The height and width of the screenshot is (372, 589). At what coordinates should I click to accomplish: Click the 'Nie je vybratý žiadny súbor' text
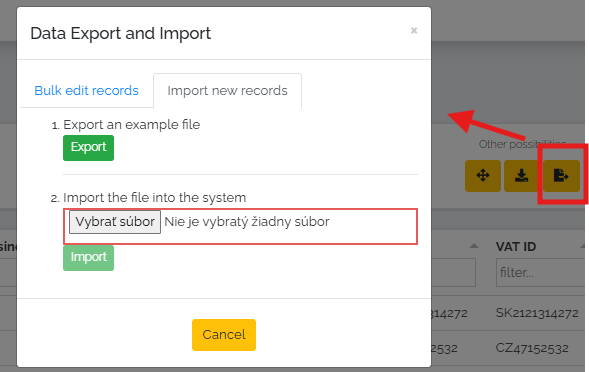(247, 222)
